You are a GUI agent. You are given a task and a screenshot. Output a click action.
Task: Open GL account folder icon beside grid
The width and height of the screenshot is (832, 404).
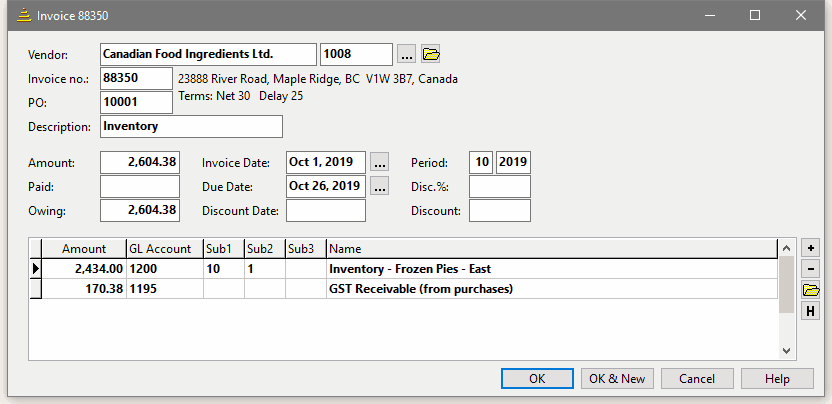[x=810, y=290]
